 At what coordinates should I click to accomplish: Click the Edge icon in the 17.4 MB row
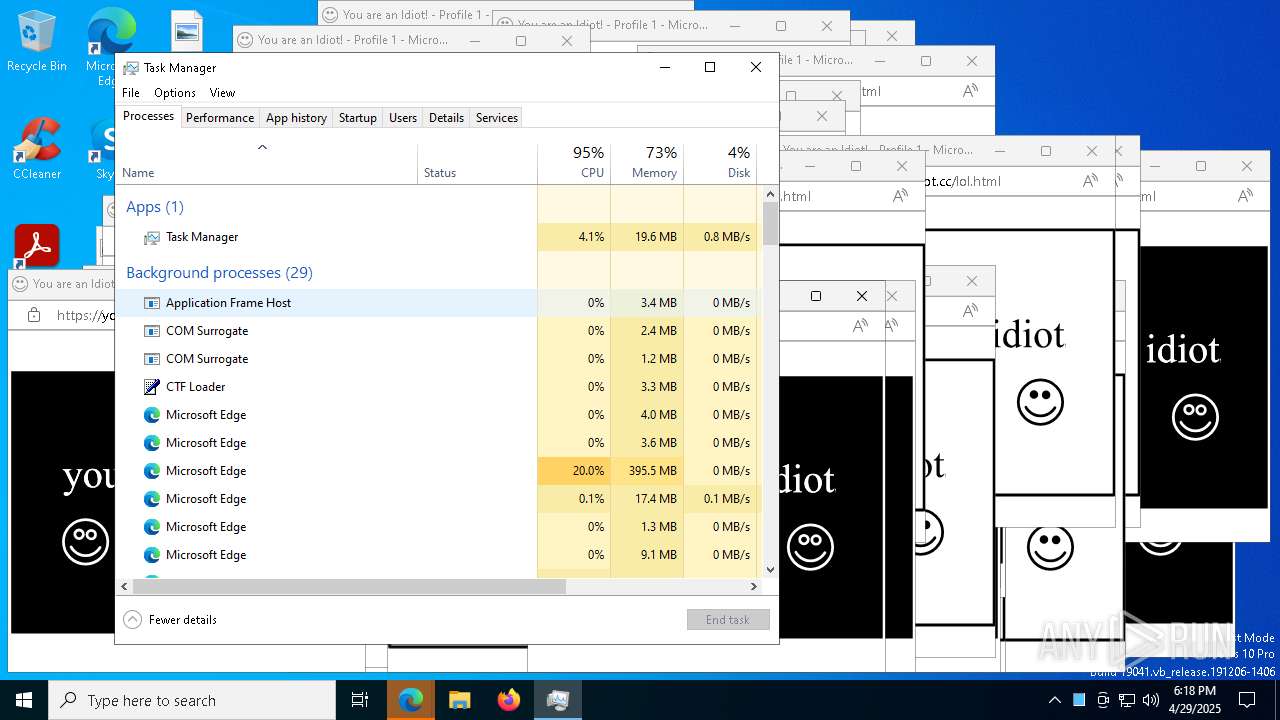click(x=152, y=499)
